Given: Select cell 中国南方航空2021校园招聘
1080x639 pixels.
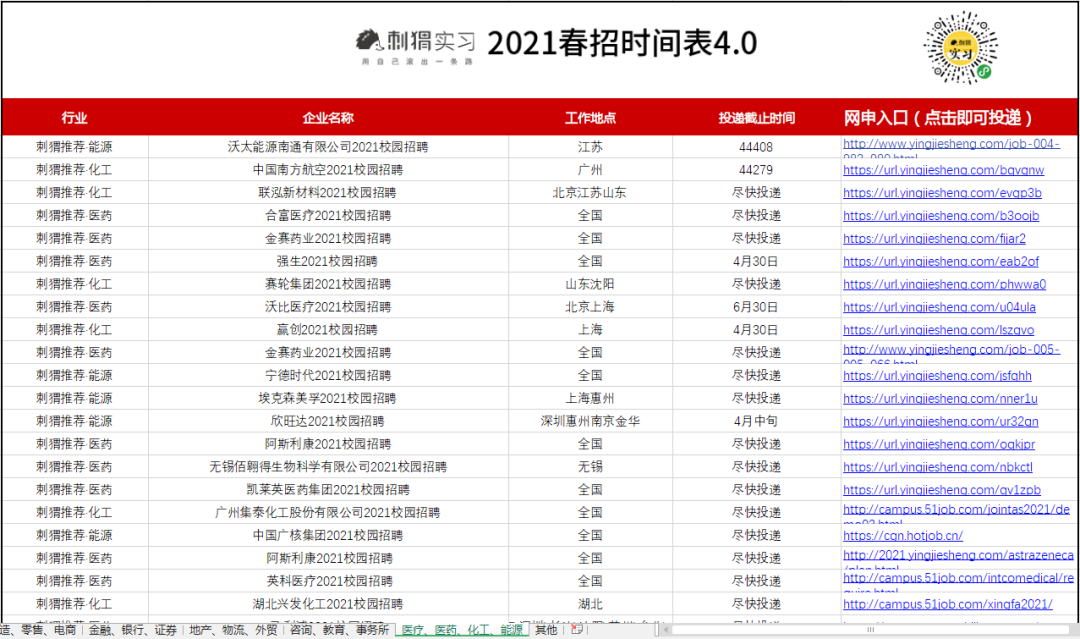Looking at the screenshot, I should tap(328, 169).
